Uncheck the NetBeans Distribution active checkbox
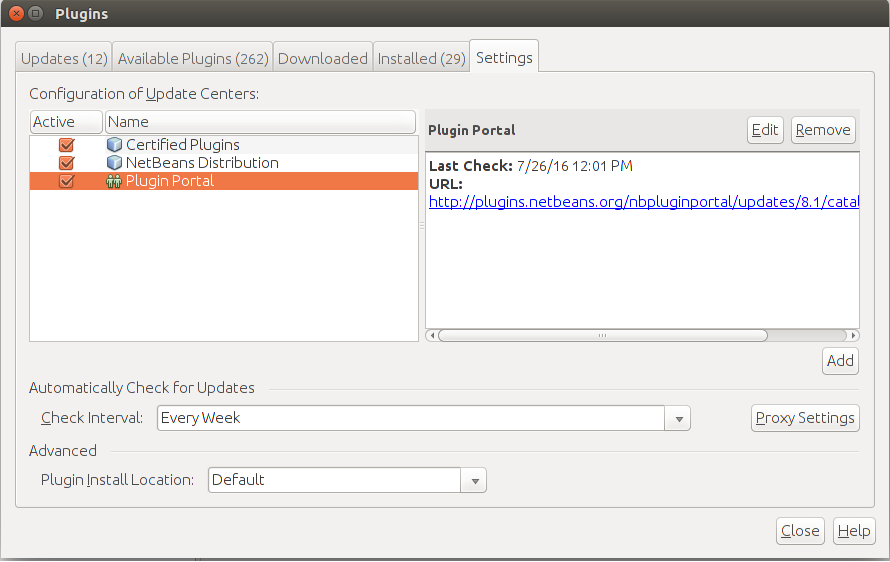Screen dimensions: 890x562 point(66,163)
